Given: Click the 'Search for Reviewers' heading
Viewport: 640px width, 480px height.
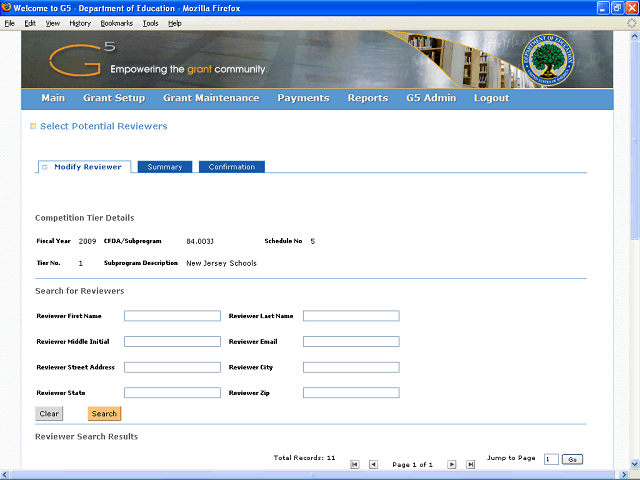Looking at the screenshot, I should tap(80, 291).
